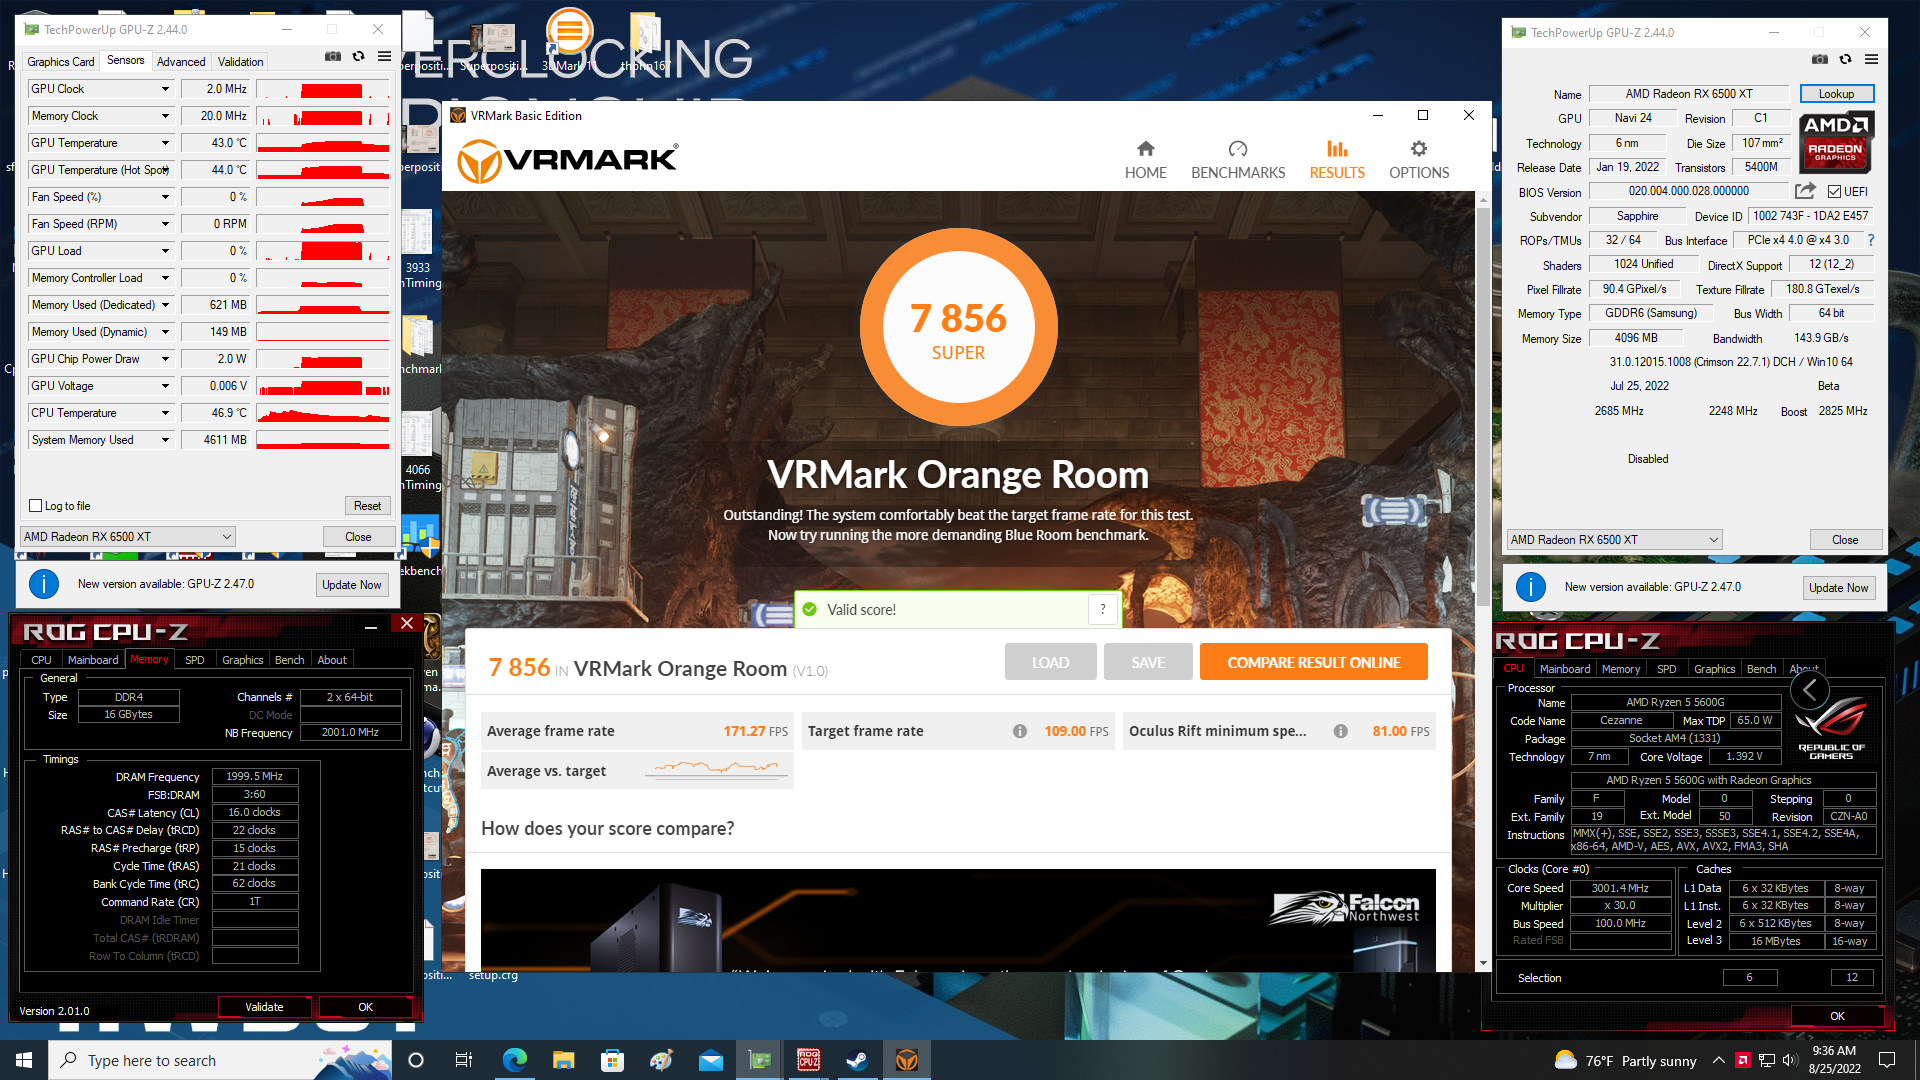The width and height of the screenshot is (1920, 1080).
Task: Click Oculus Rift minimum spec info icon
Action: click(1340, 731)
